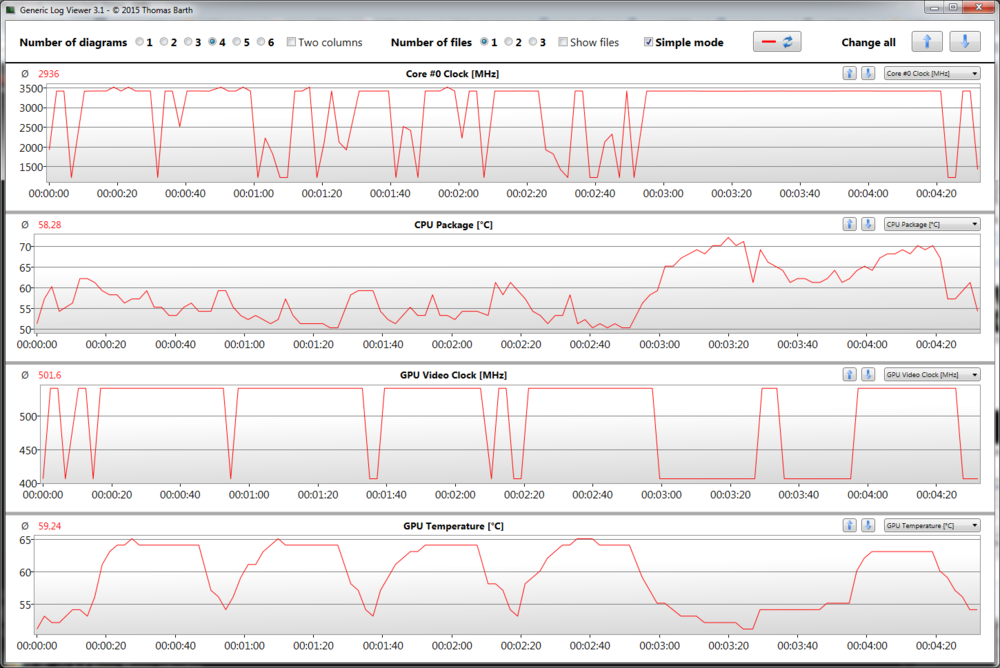Viewport: 1000px width, 668px height.
Task: Click the red line refresh button
Action: click(x=777, y=42)
